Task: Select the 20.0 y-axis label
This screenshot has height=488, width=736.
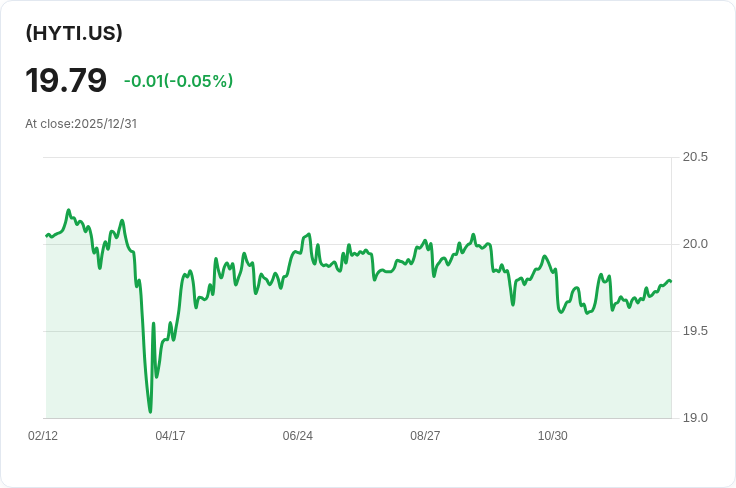Action: click(695, 244)
